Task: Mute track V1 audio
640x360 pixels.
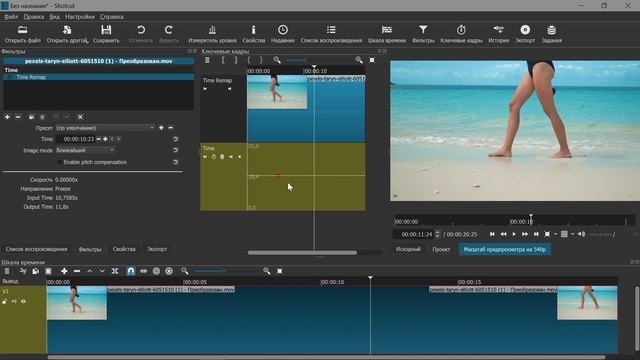Action: pos(14,301)
